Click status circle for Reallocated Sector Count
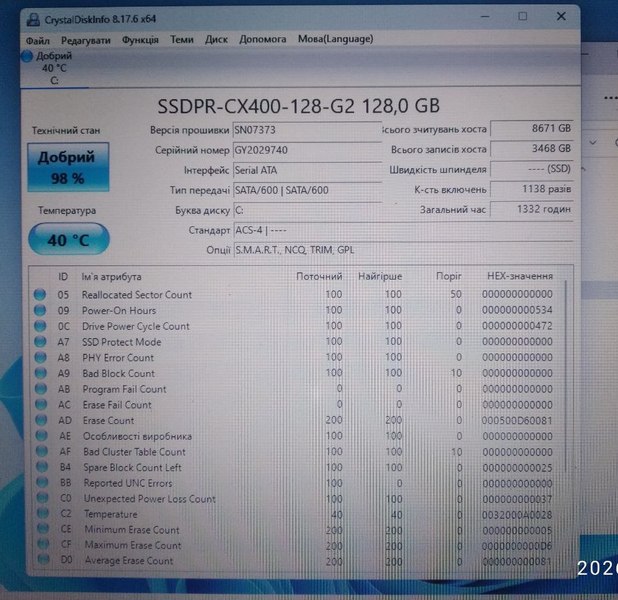 [40, 295]
